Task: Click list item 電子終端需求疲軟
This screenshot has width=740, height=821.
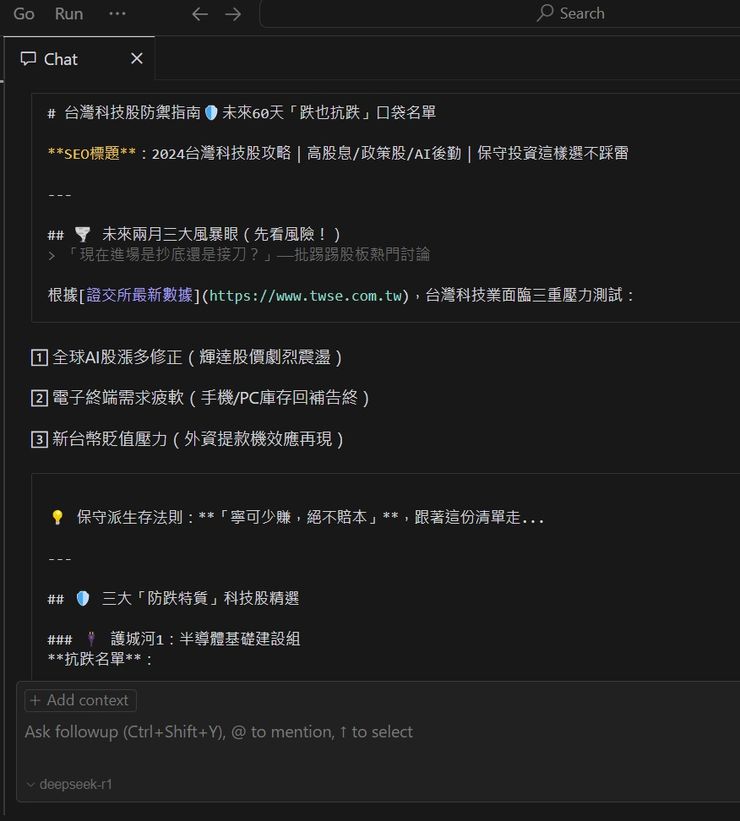Action: (211, 398)
